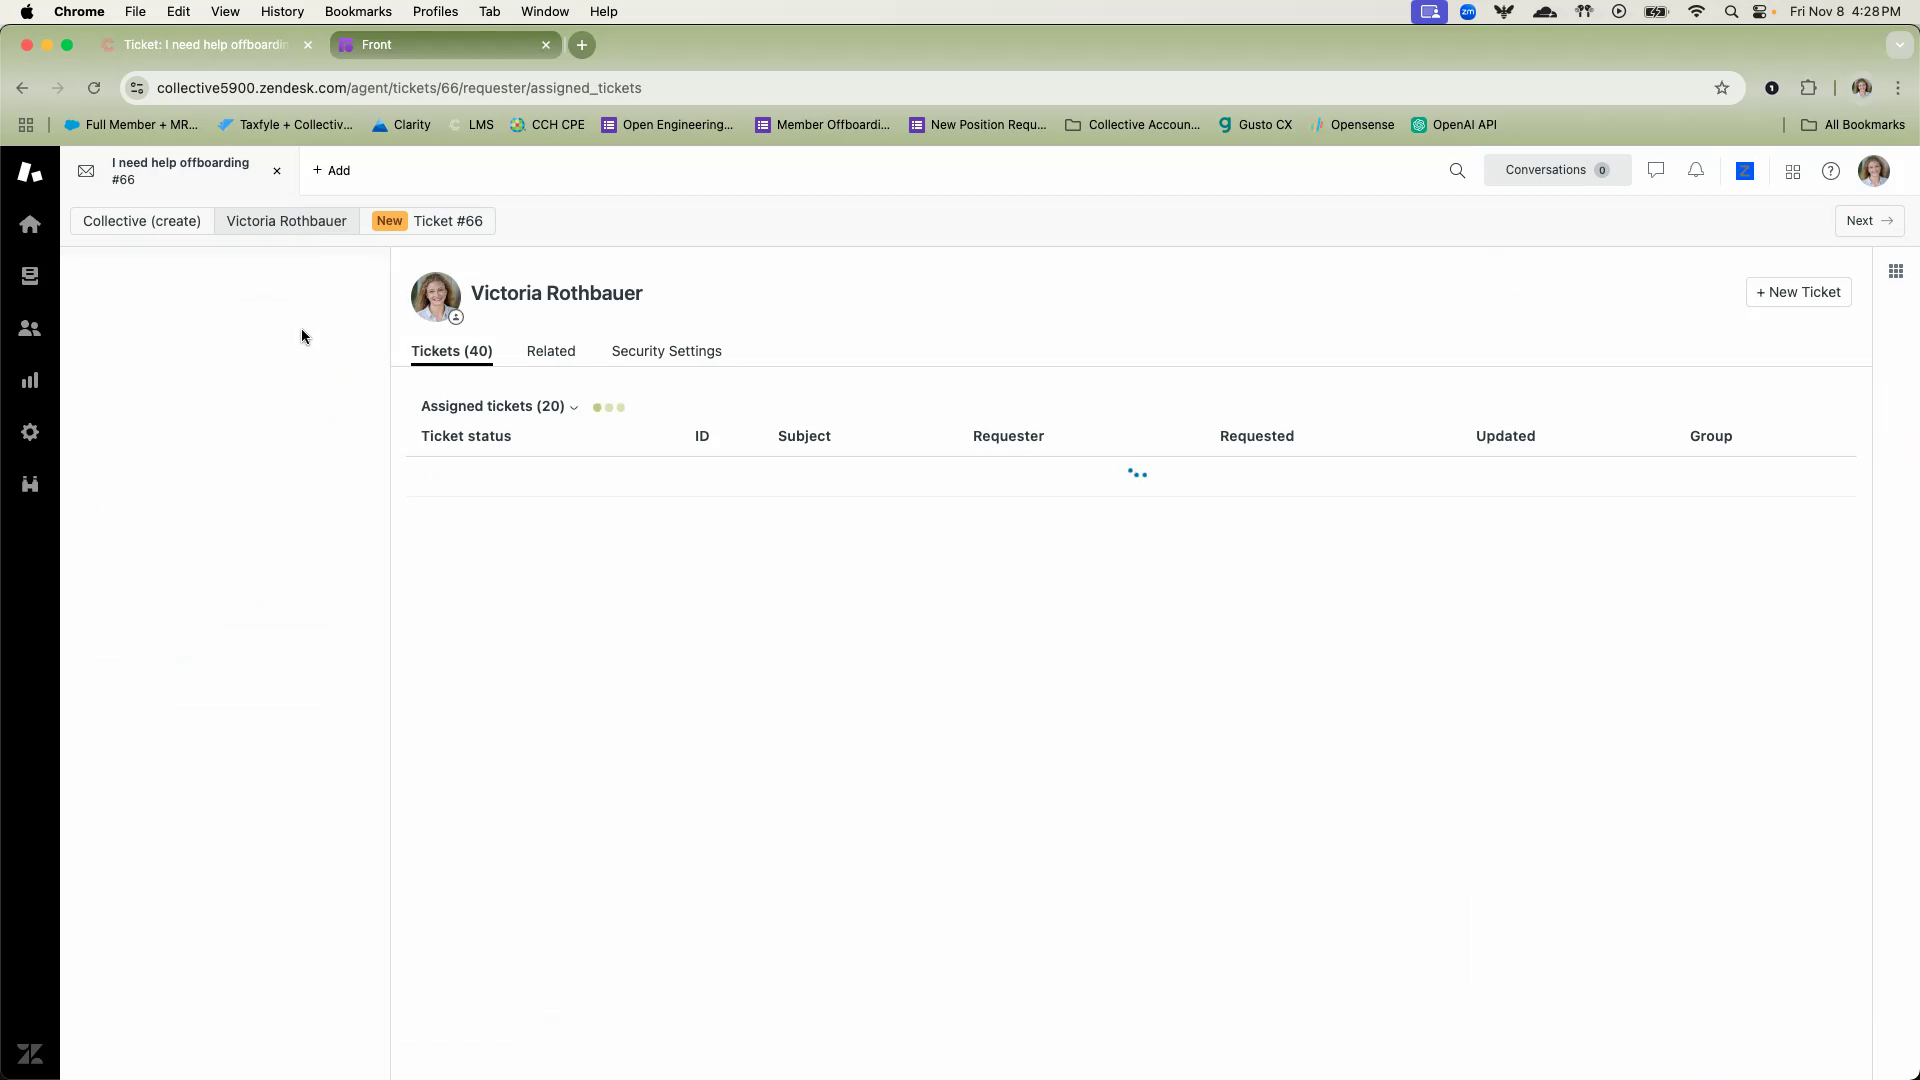Click the + New Ticket button
This screenshot has width=1920, height=1080.
[x=1798, y=293]
